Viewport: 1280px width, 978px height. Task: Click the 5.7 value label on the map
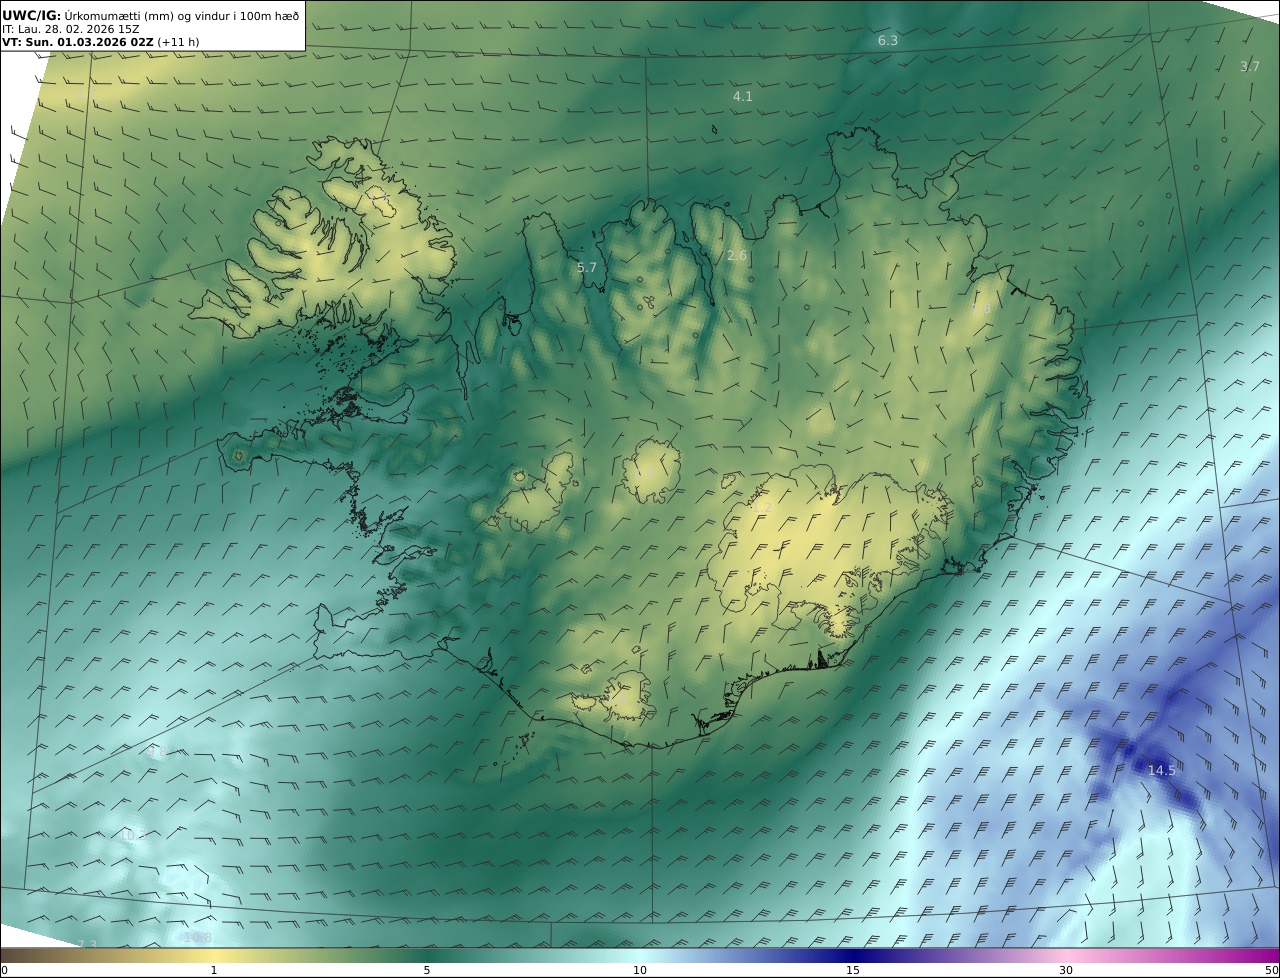pyautogui.click(x=587, y=267)
